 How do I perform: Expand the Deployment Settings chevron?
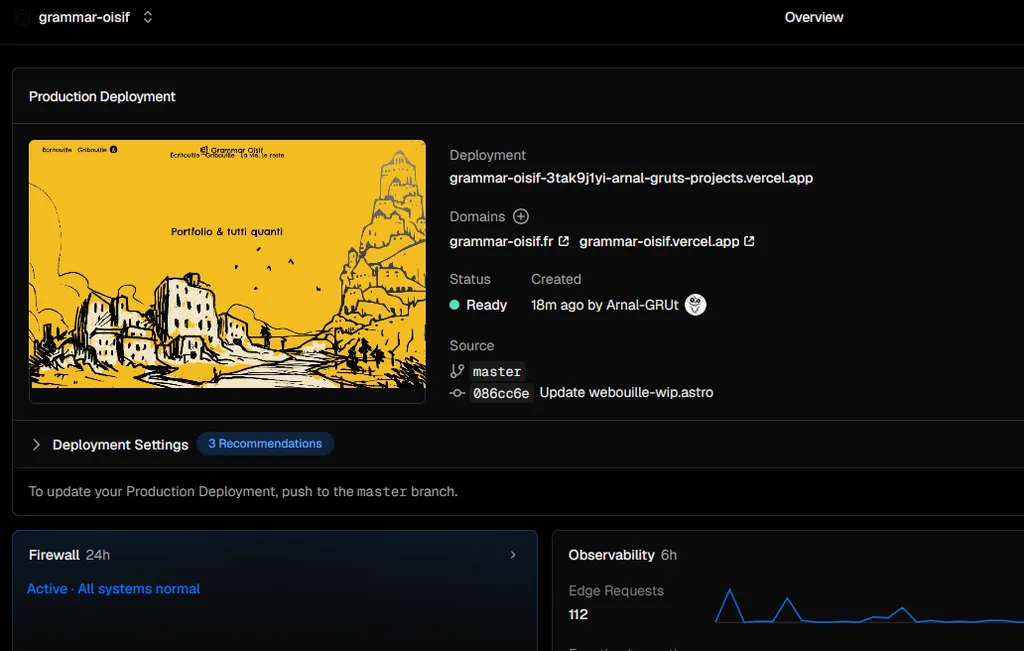pos(36,445)
